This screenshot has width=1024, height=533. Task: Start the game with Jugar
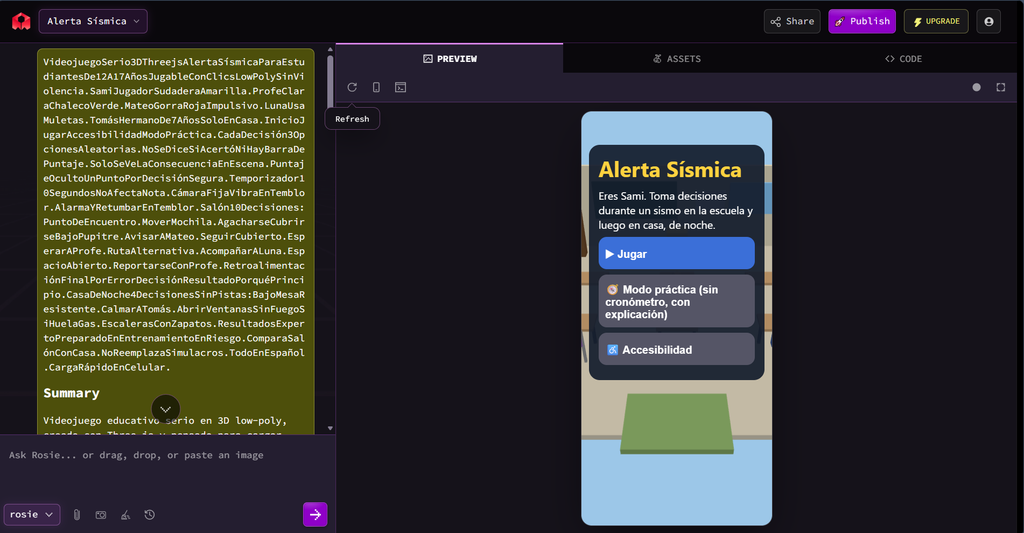[x=677, y=253]
